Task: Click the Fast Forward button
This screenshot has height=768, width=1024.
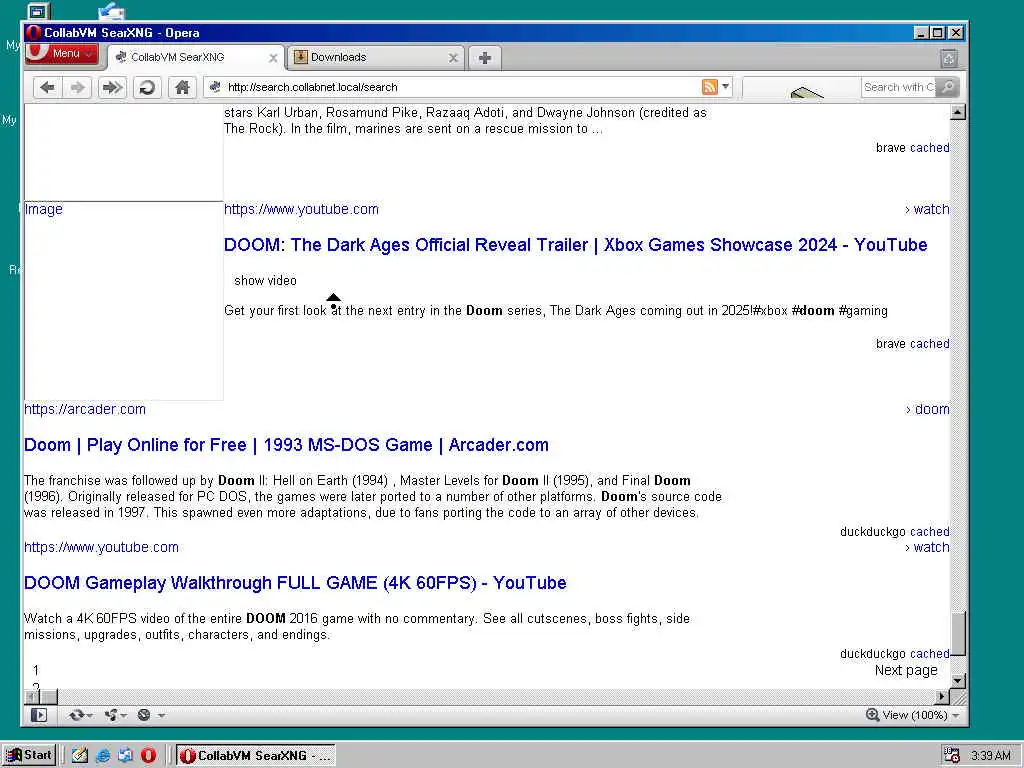Action: pos(112,87)
